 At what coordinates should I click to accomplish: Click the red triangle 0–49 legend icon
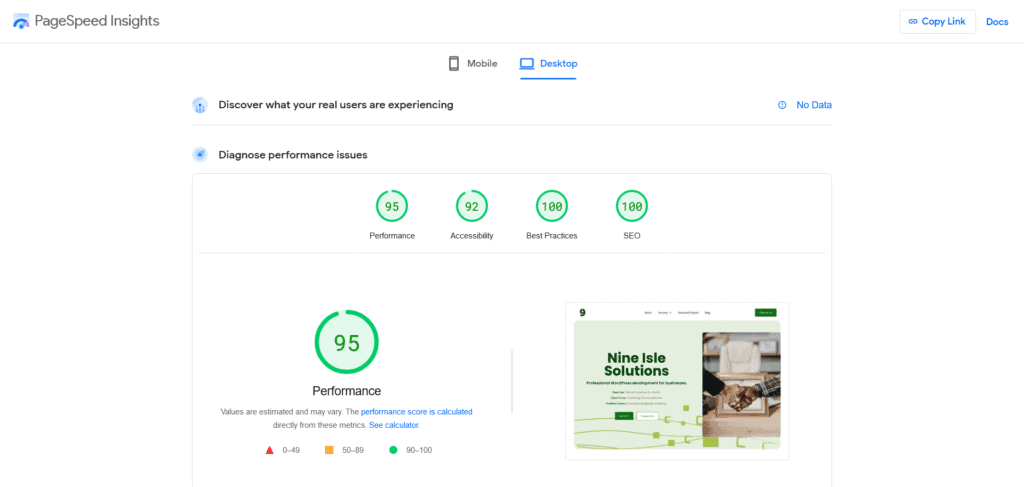[270, 450]
